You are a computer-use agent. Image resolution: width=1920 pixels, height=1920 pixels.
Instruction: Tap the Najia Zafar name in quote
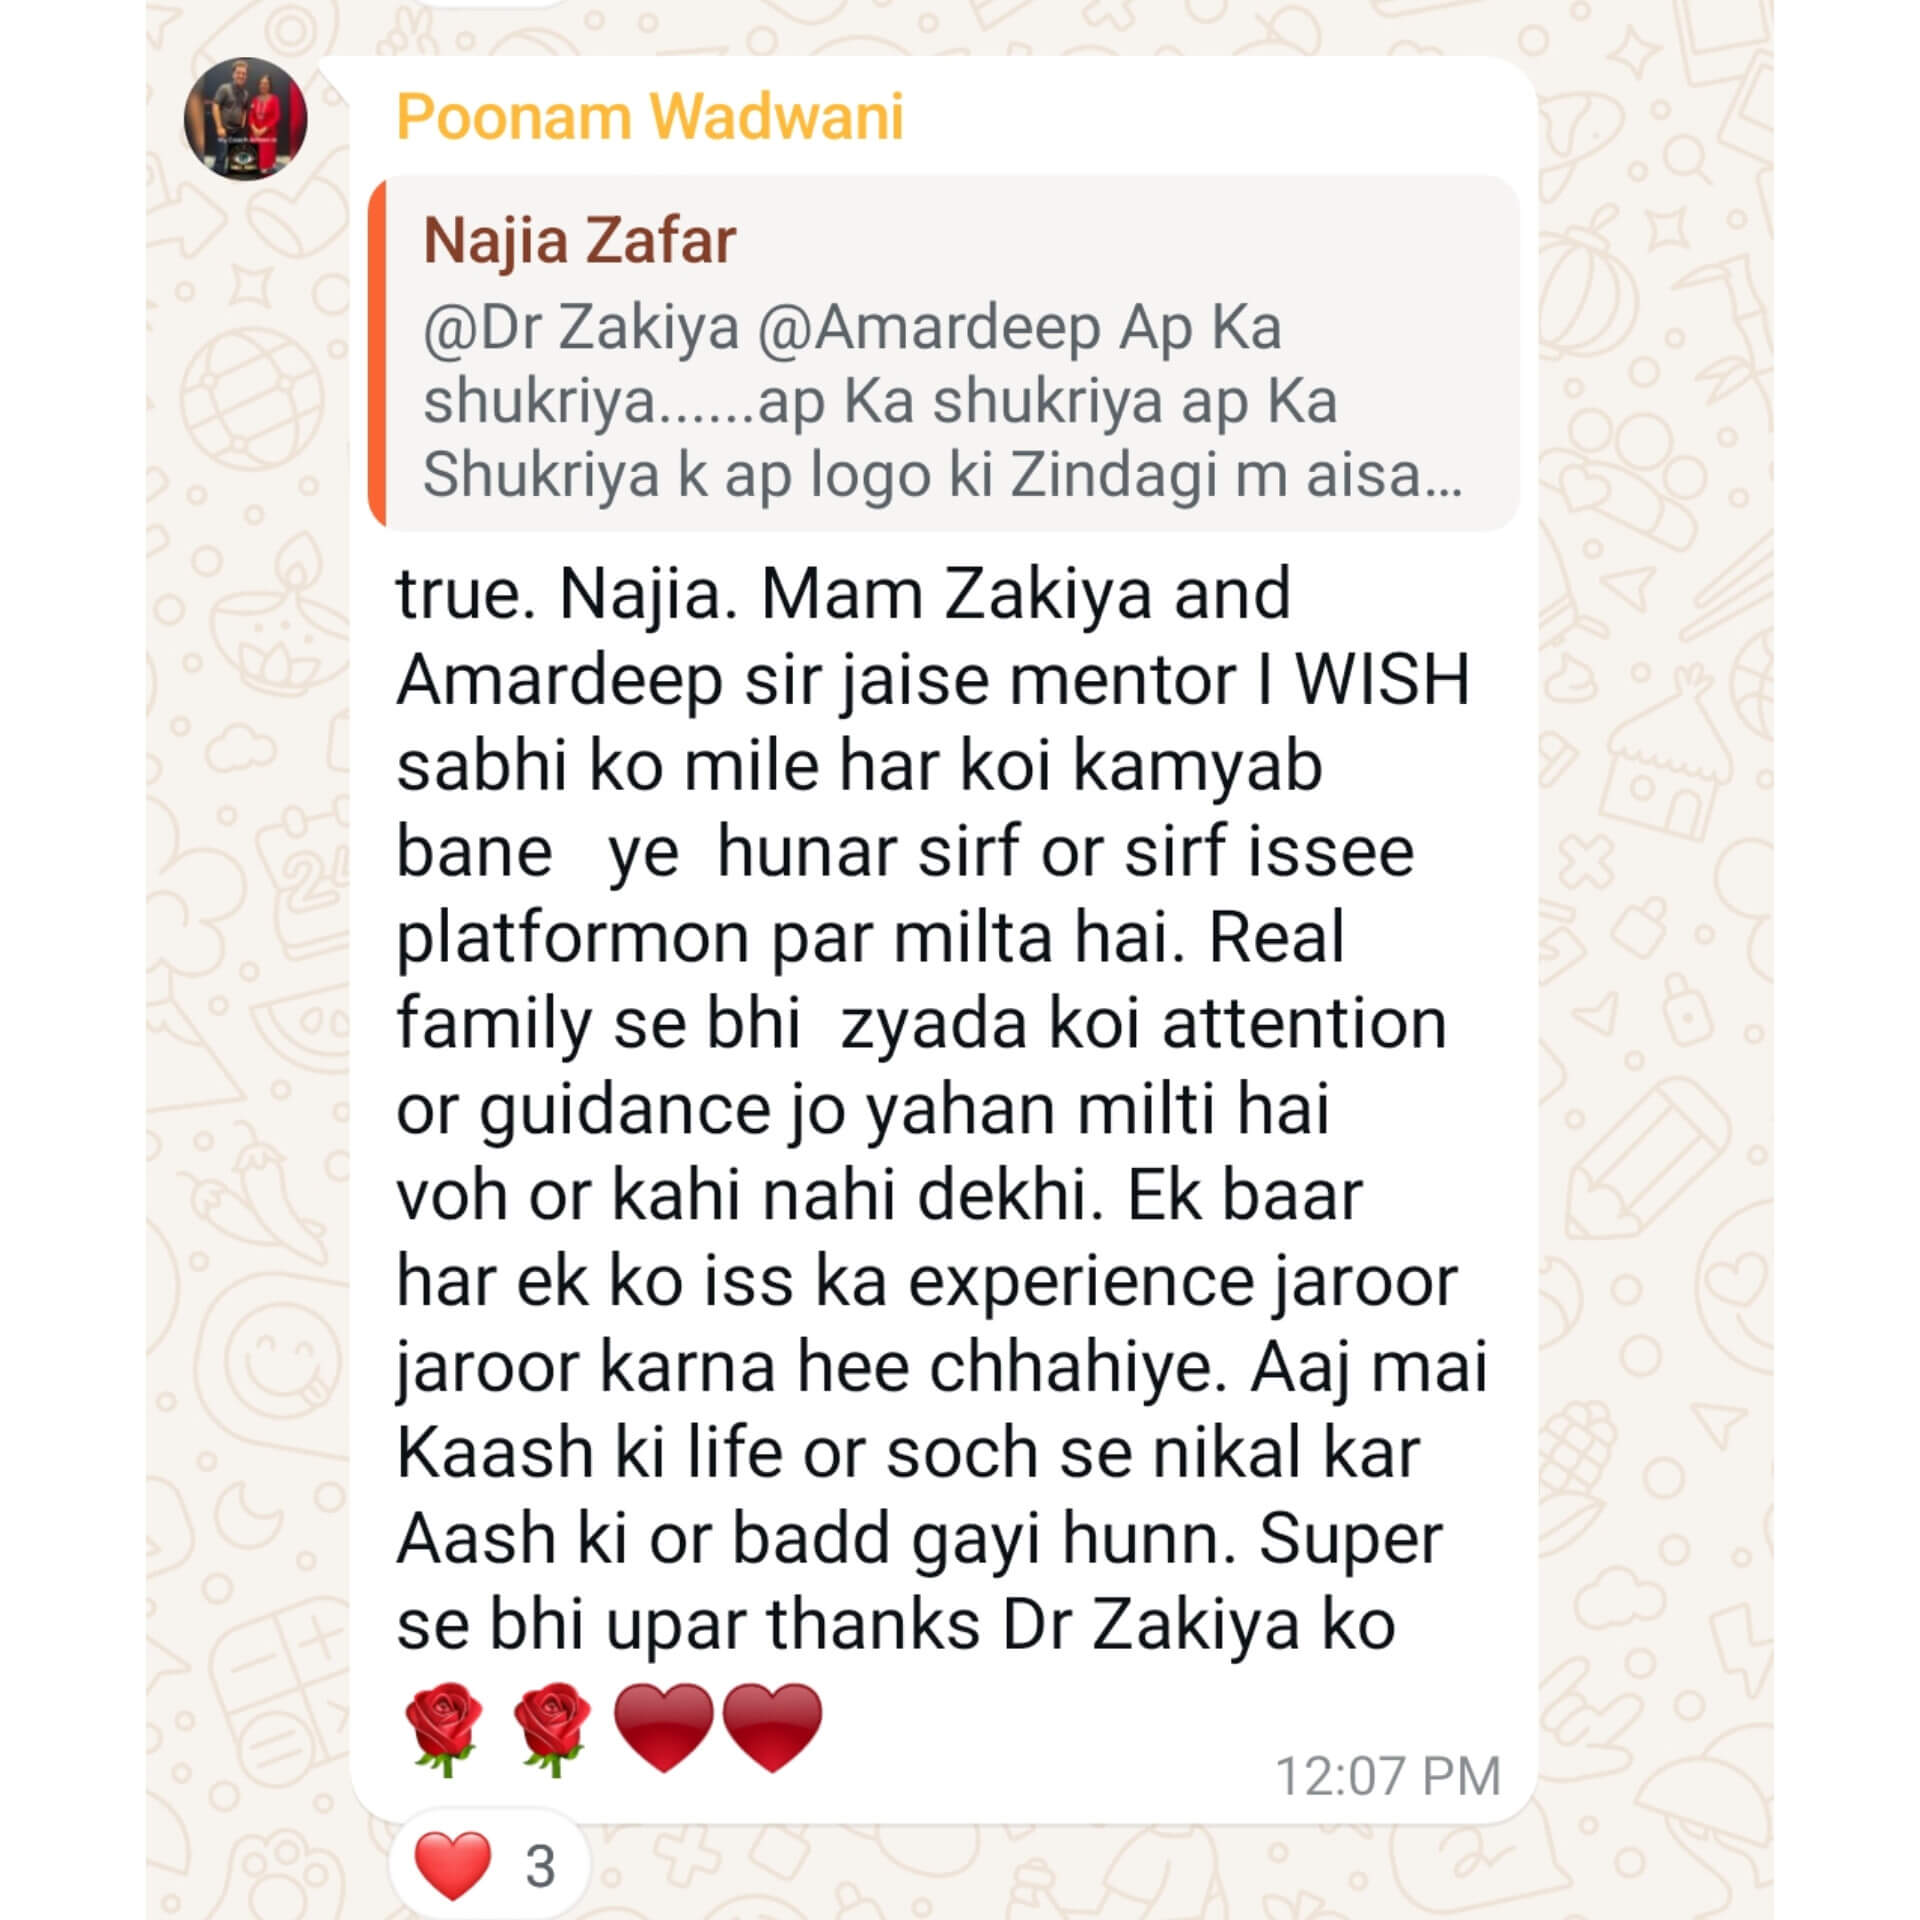click(x=579, y=241)
